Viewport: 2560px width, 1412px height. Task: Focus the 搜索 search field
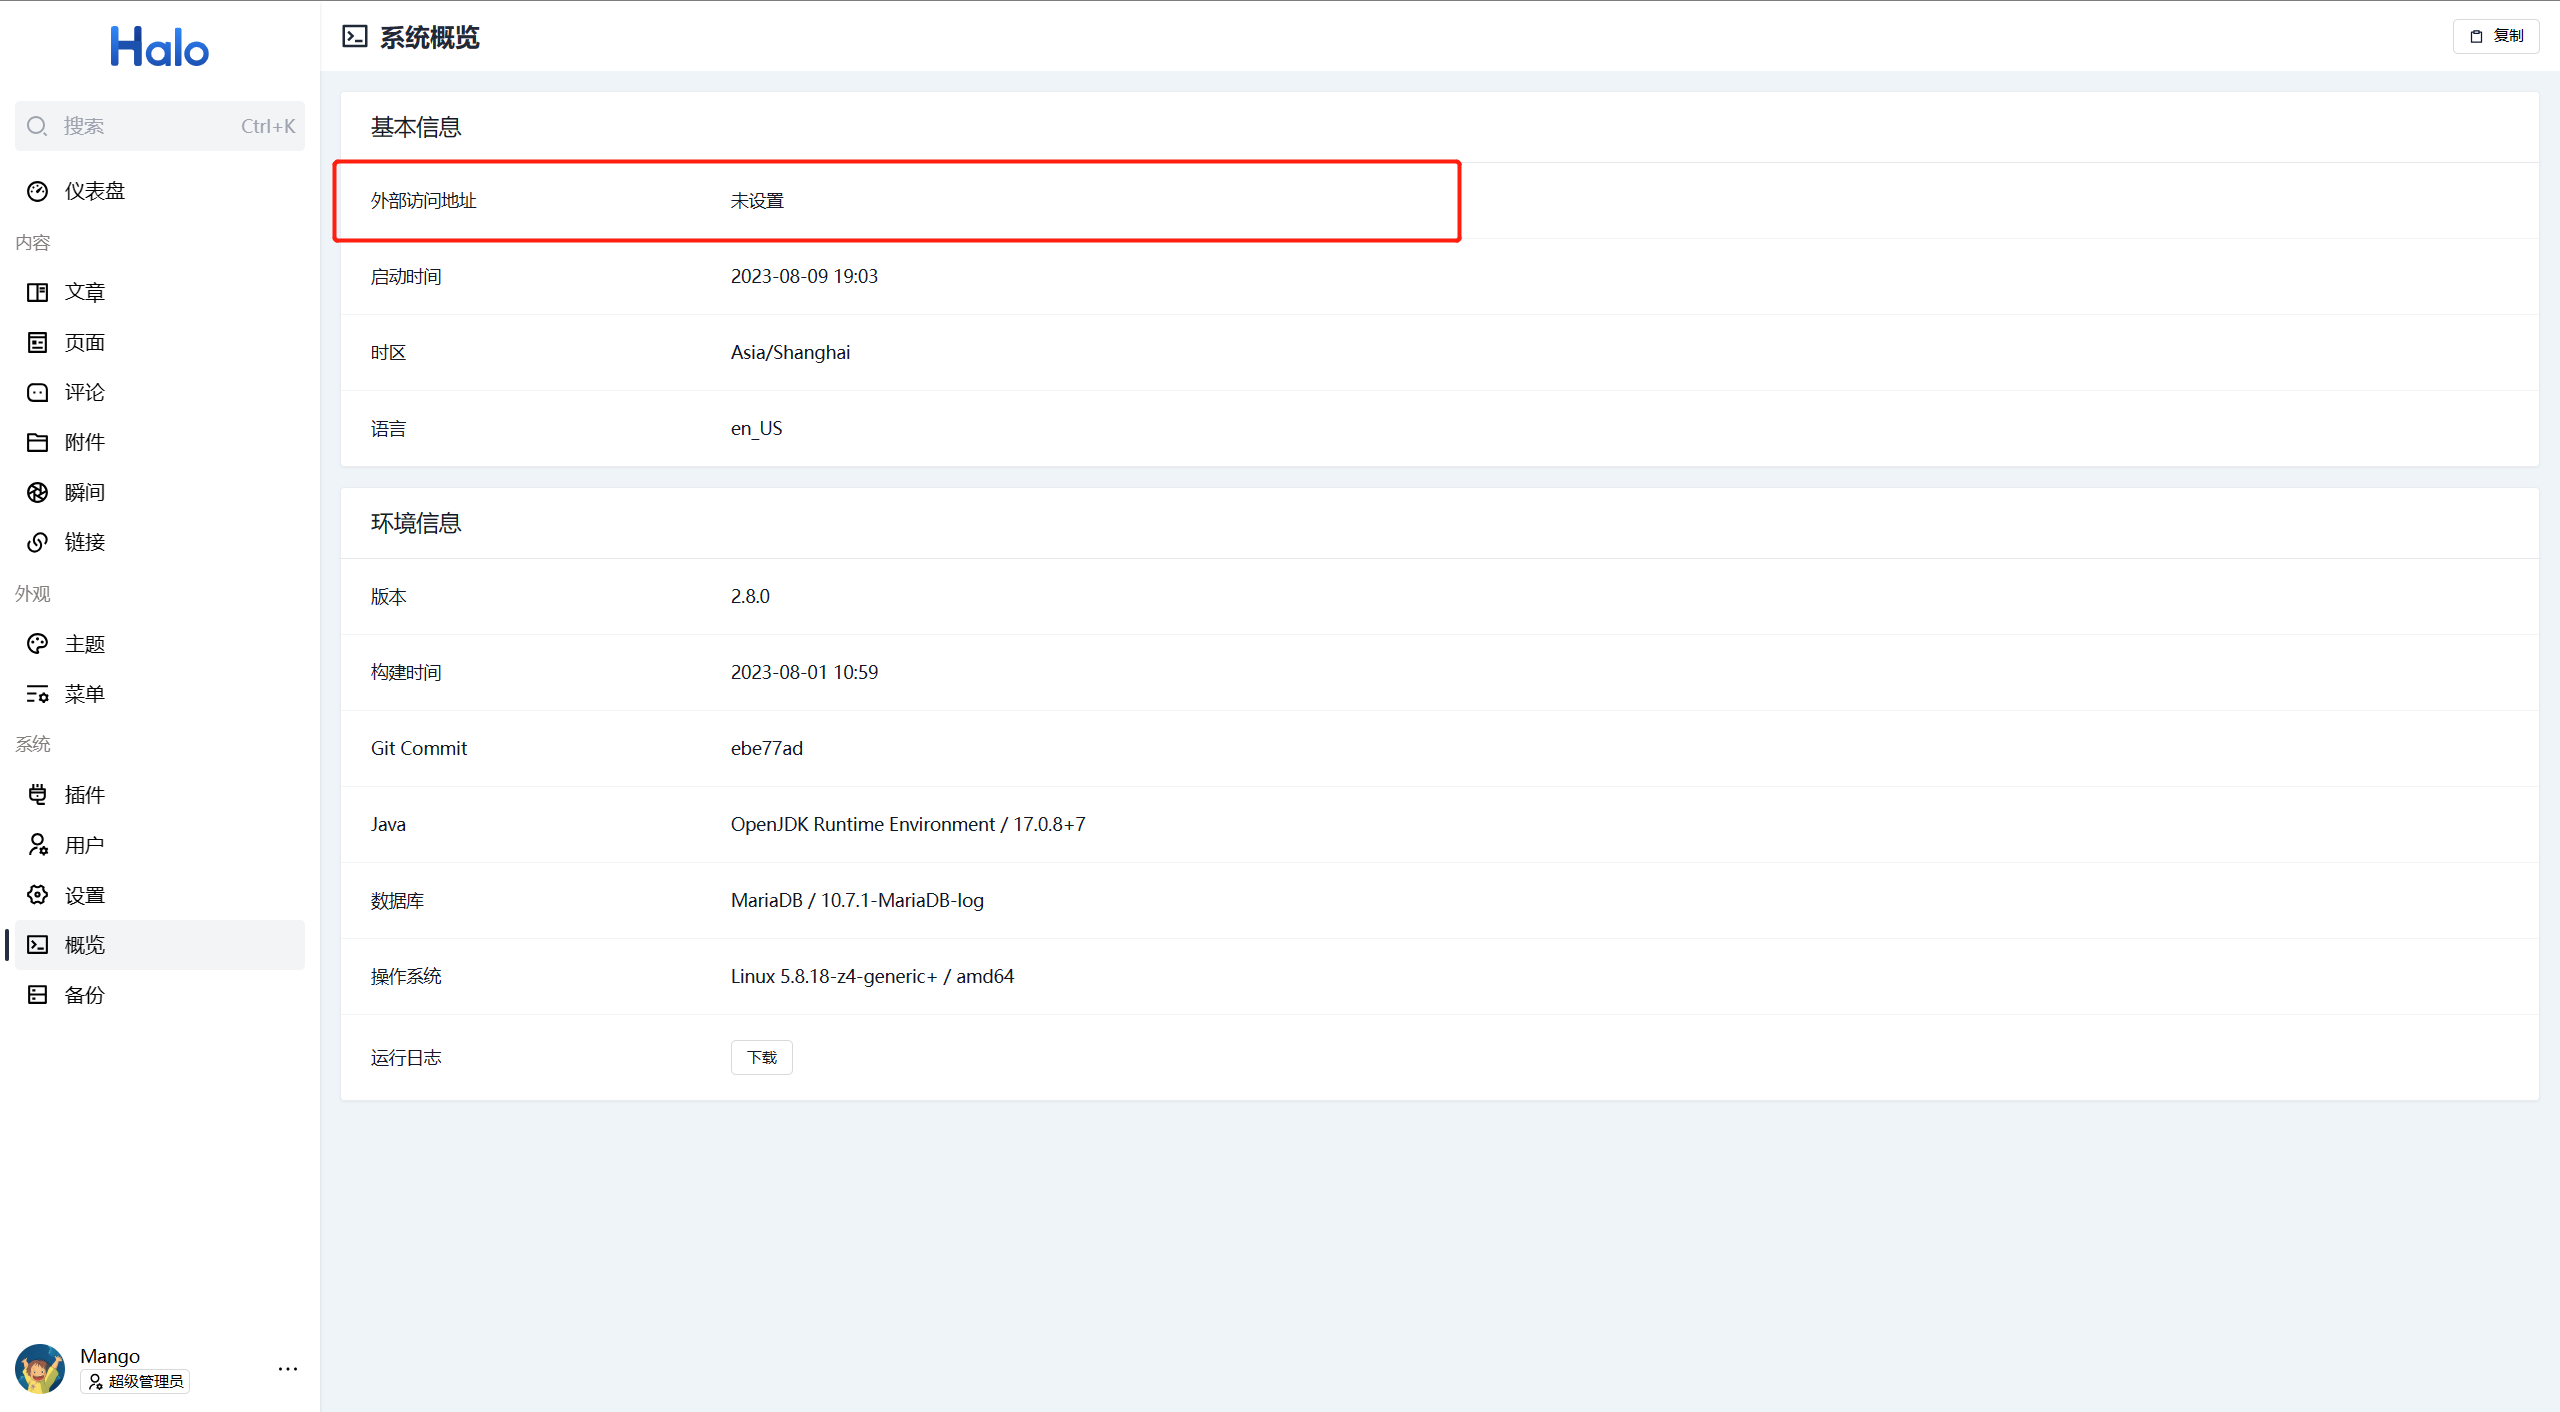point(160,126)
